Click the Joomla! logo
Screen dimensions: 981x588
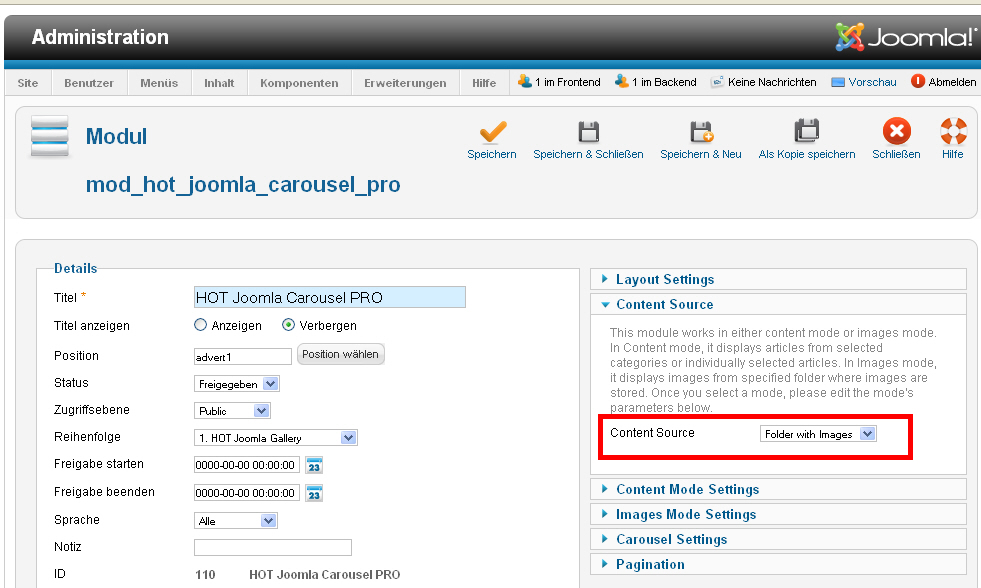(905, 37)
